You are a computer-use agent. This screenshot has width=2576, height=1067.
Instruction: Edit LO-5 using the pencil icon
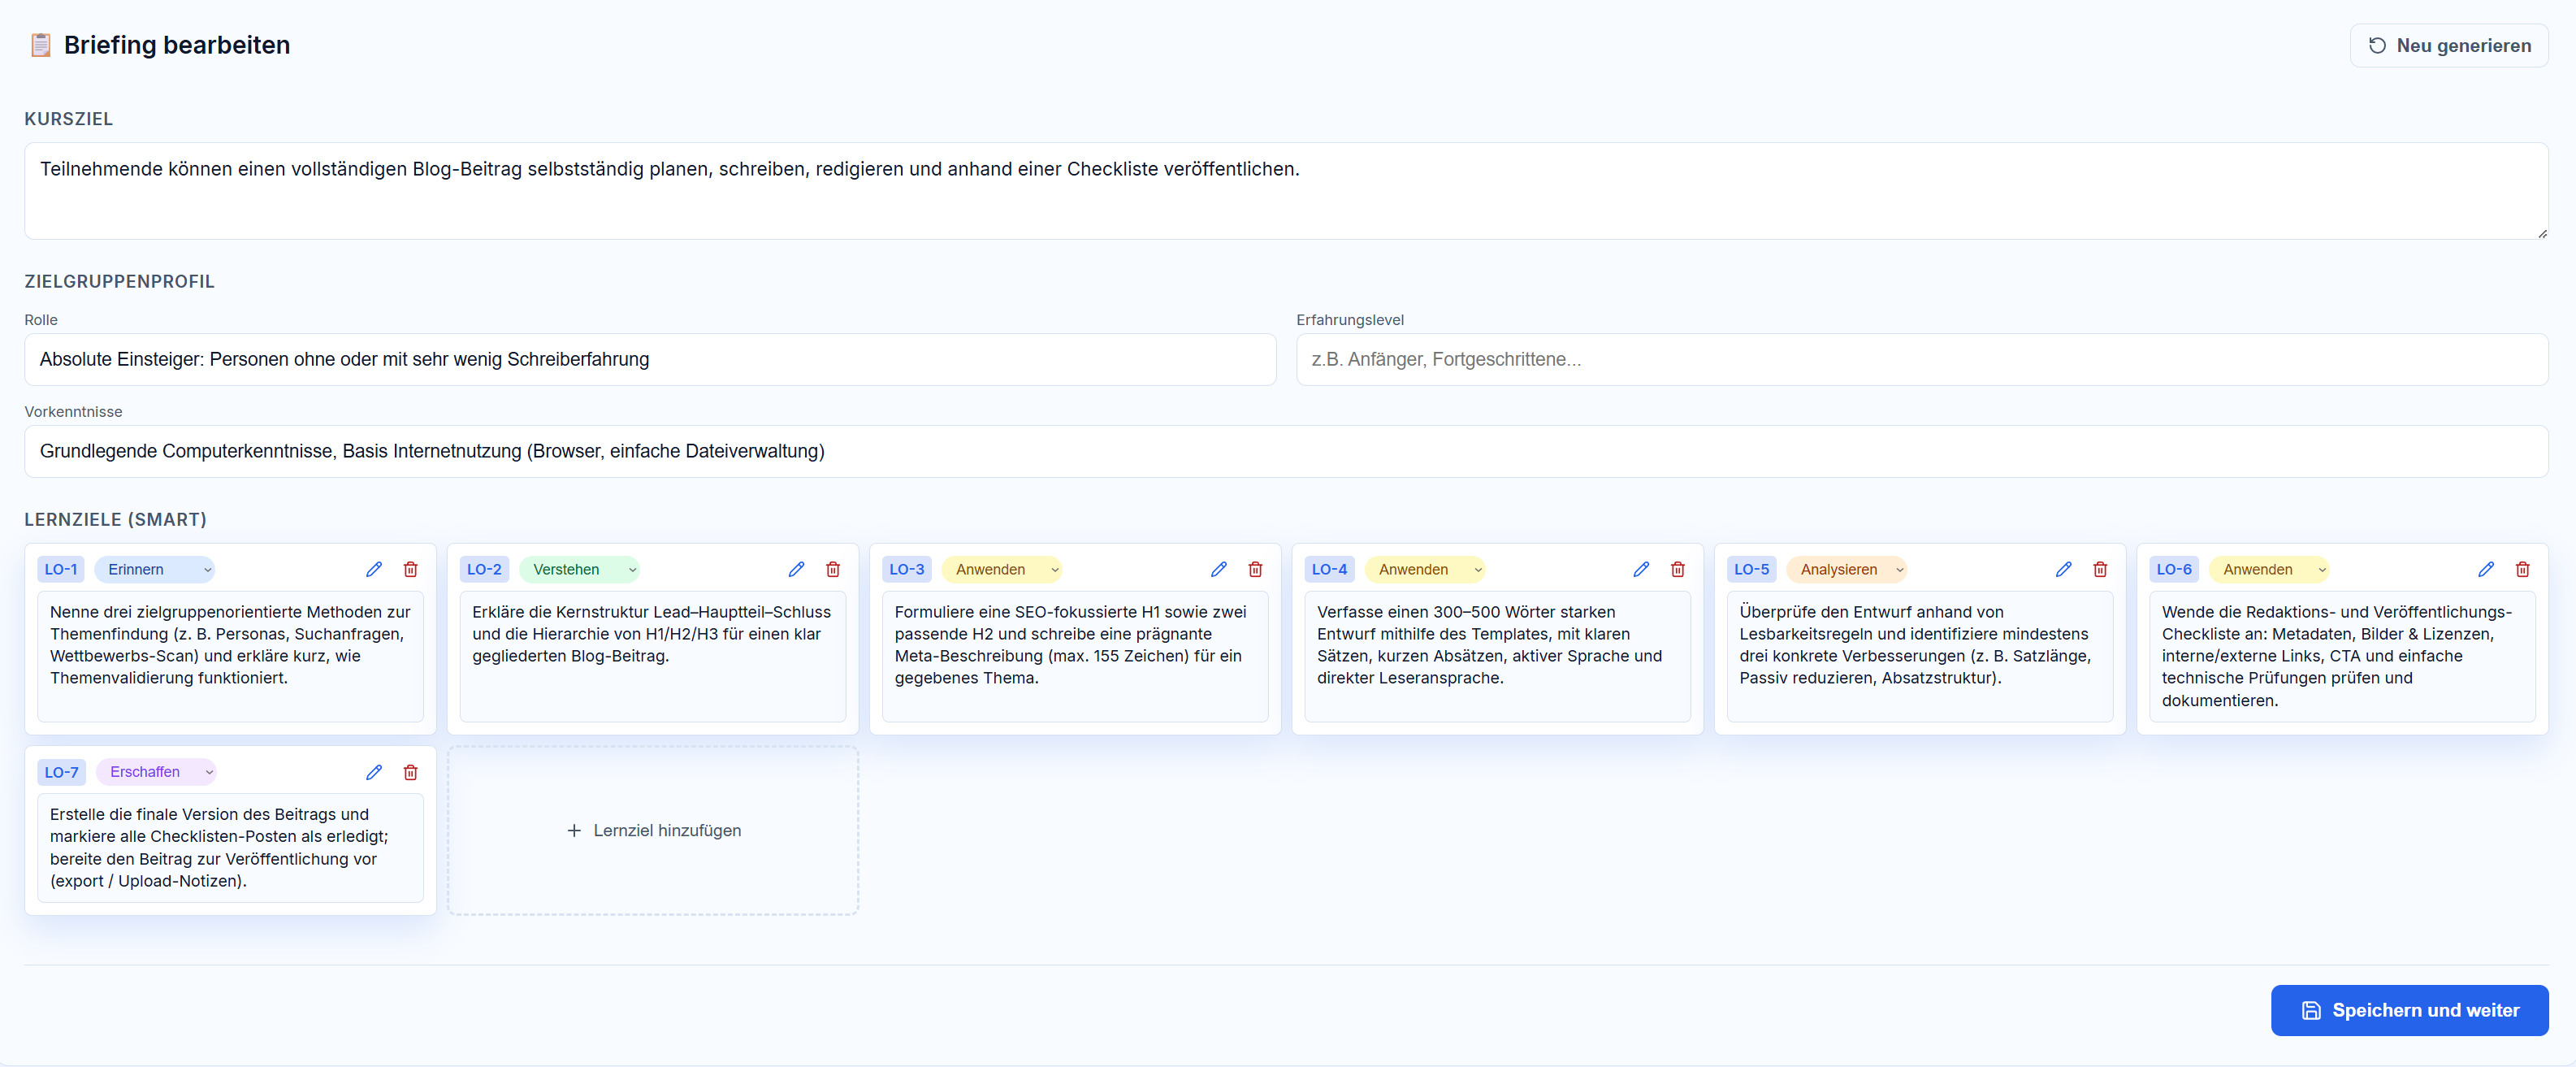click(x=2063, y=569)
